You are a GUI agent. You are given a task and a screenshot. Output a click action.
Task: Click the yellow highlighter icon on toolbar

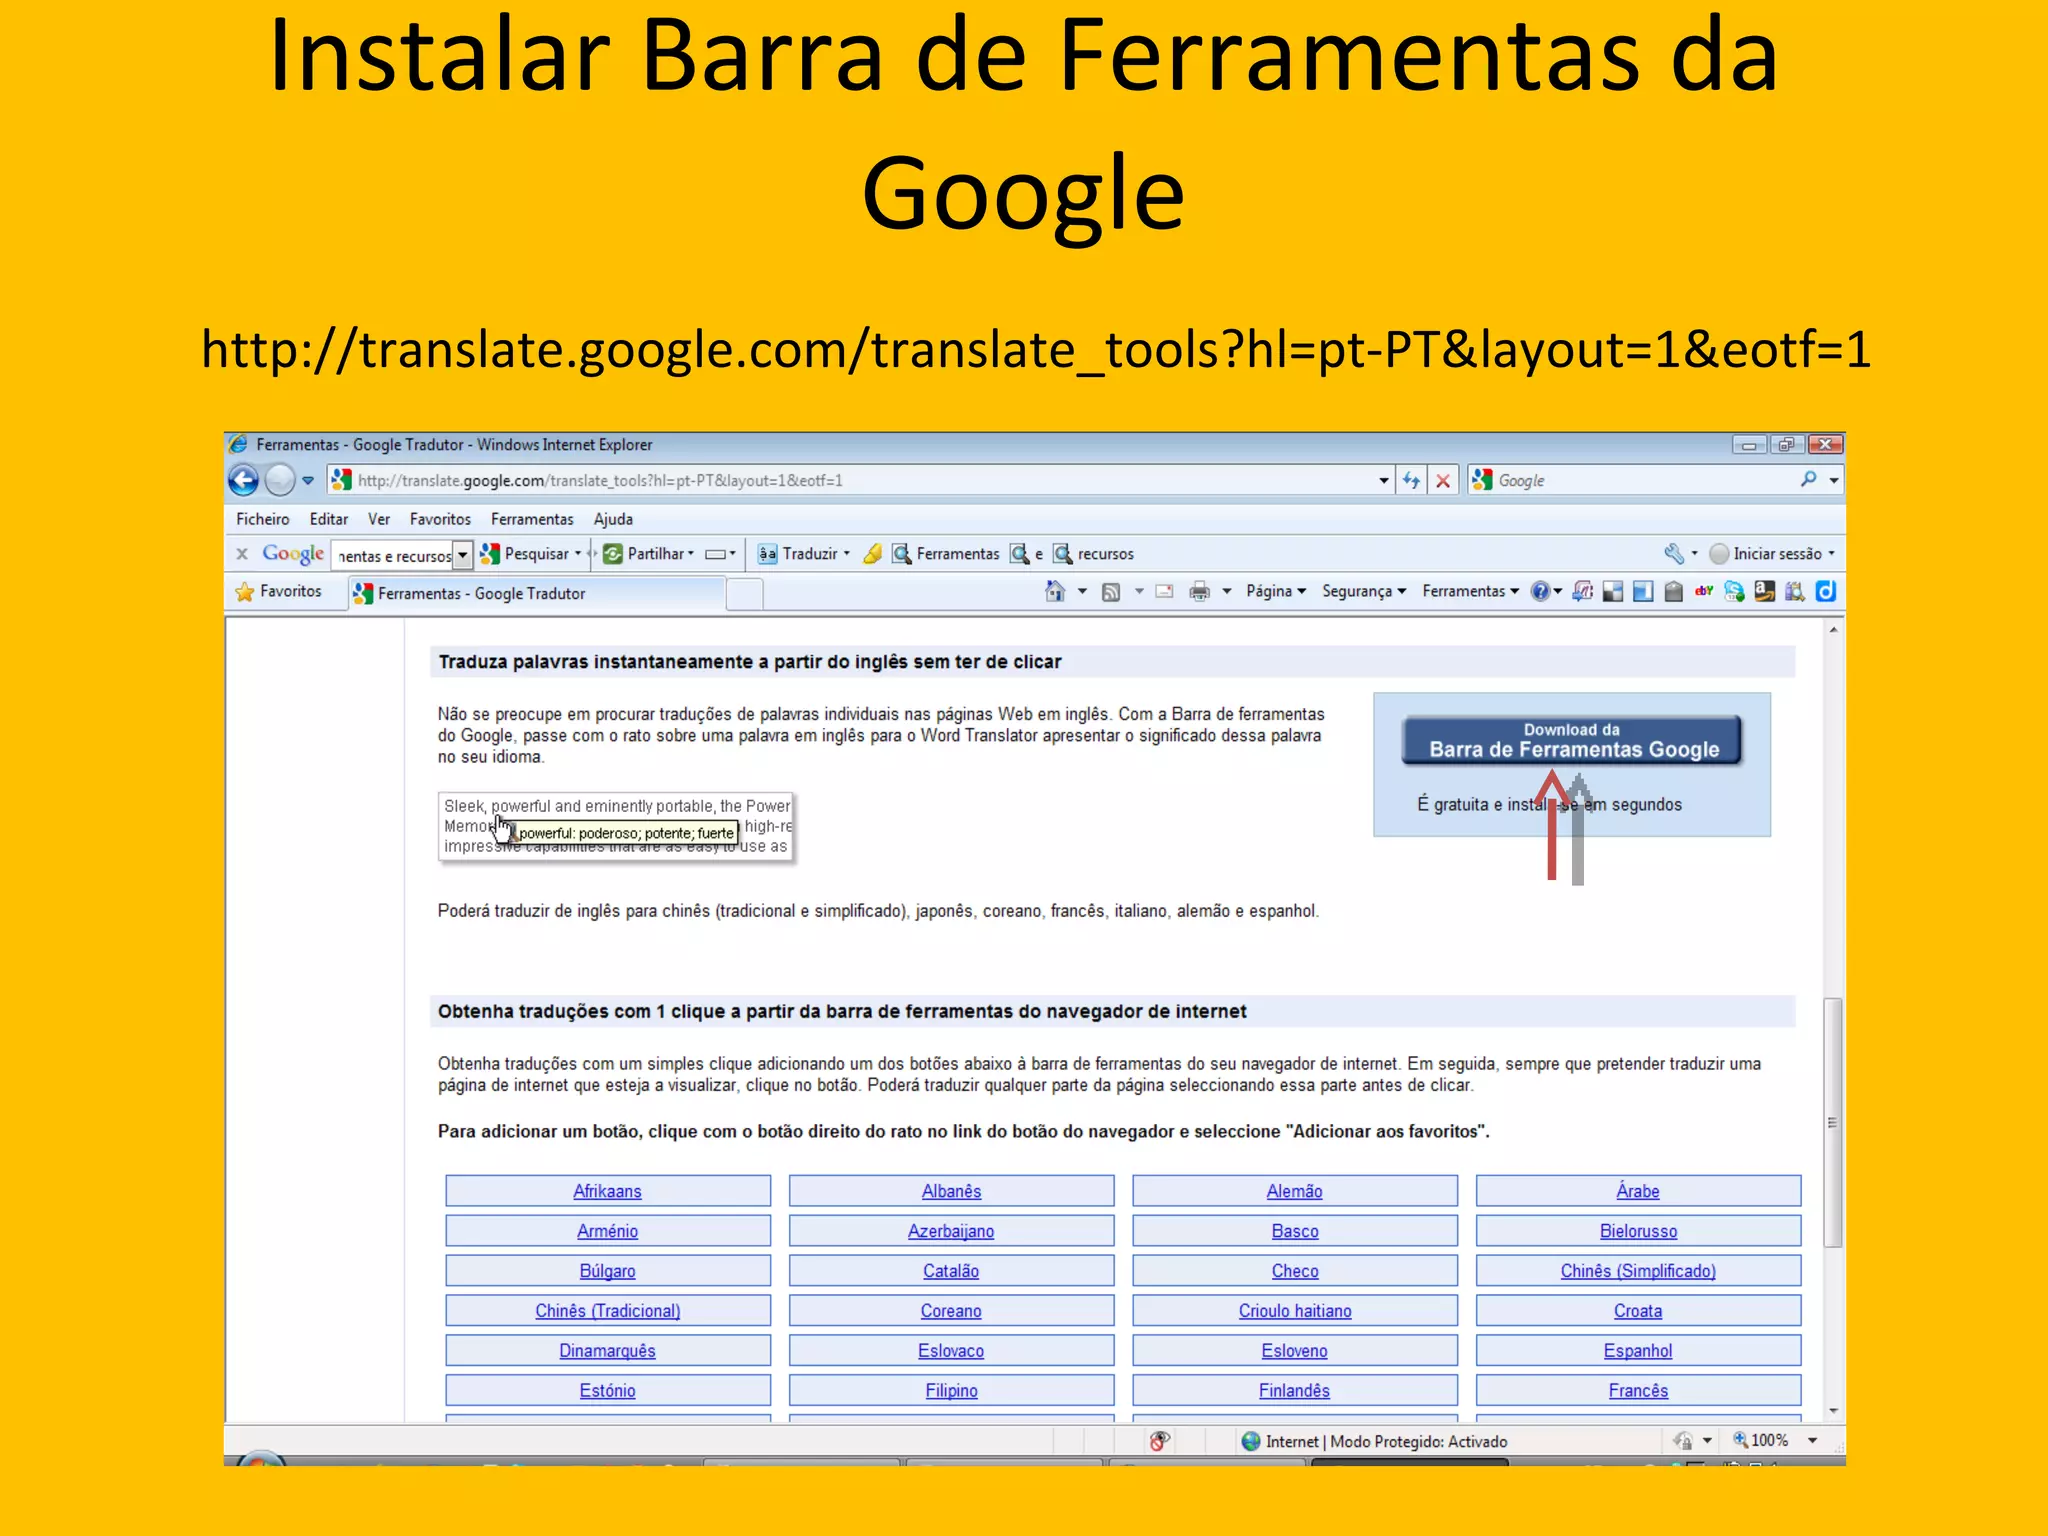coord(873,553)
